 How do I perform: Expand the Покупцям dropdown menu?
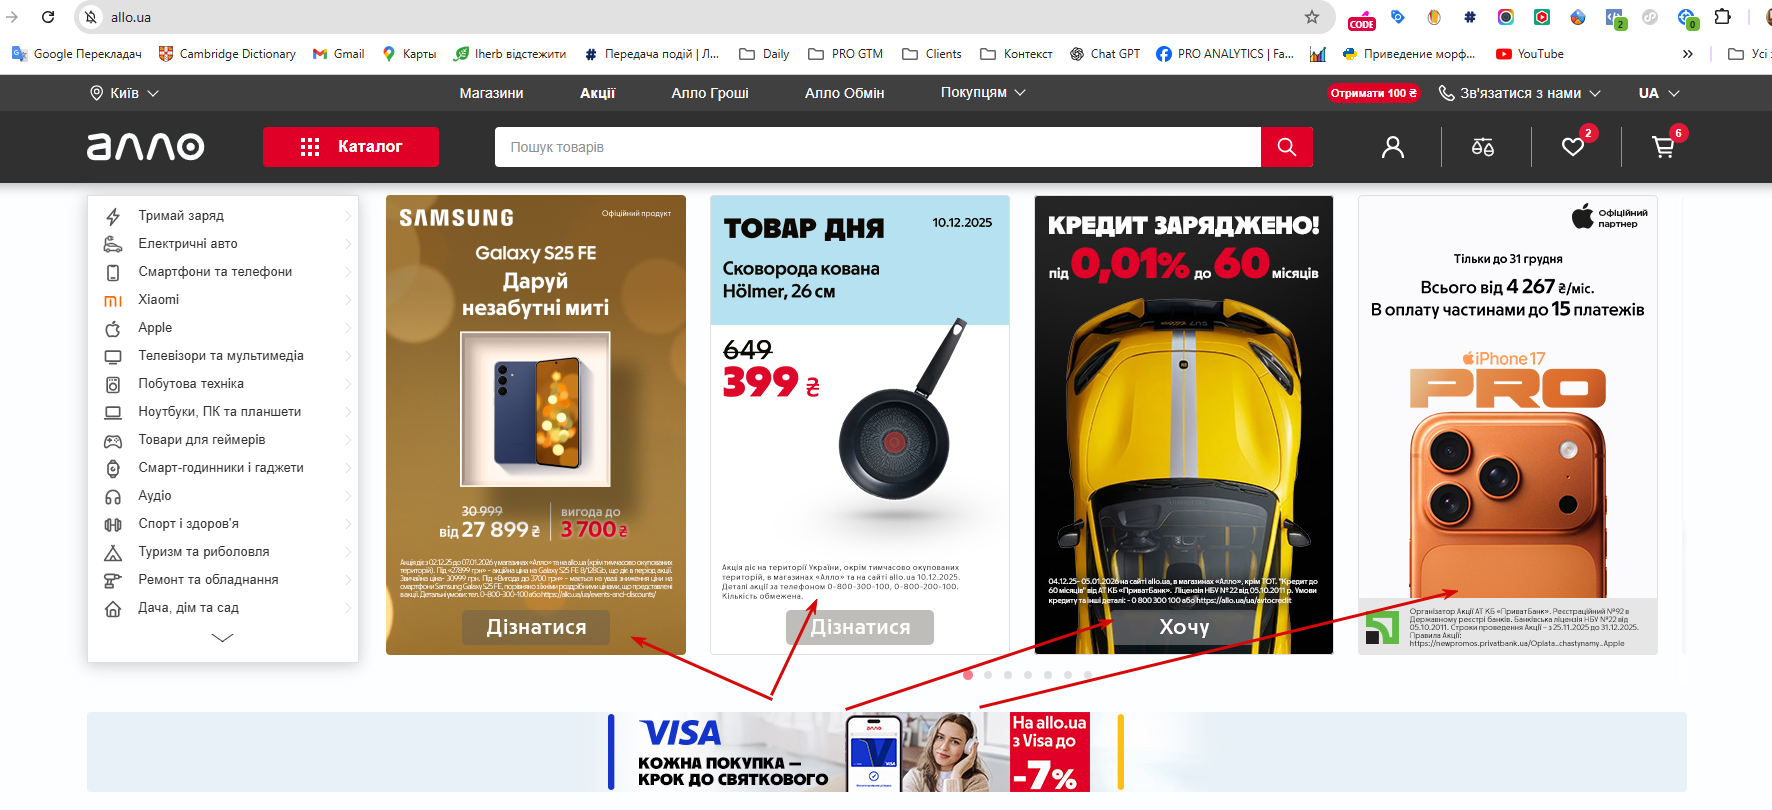point(983,92)
